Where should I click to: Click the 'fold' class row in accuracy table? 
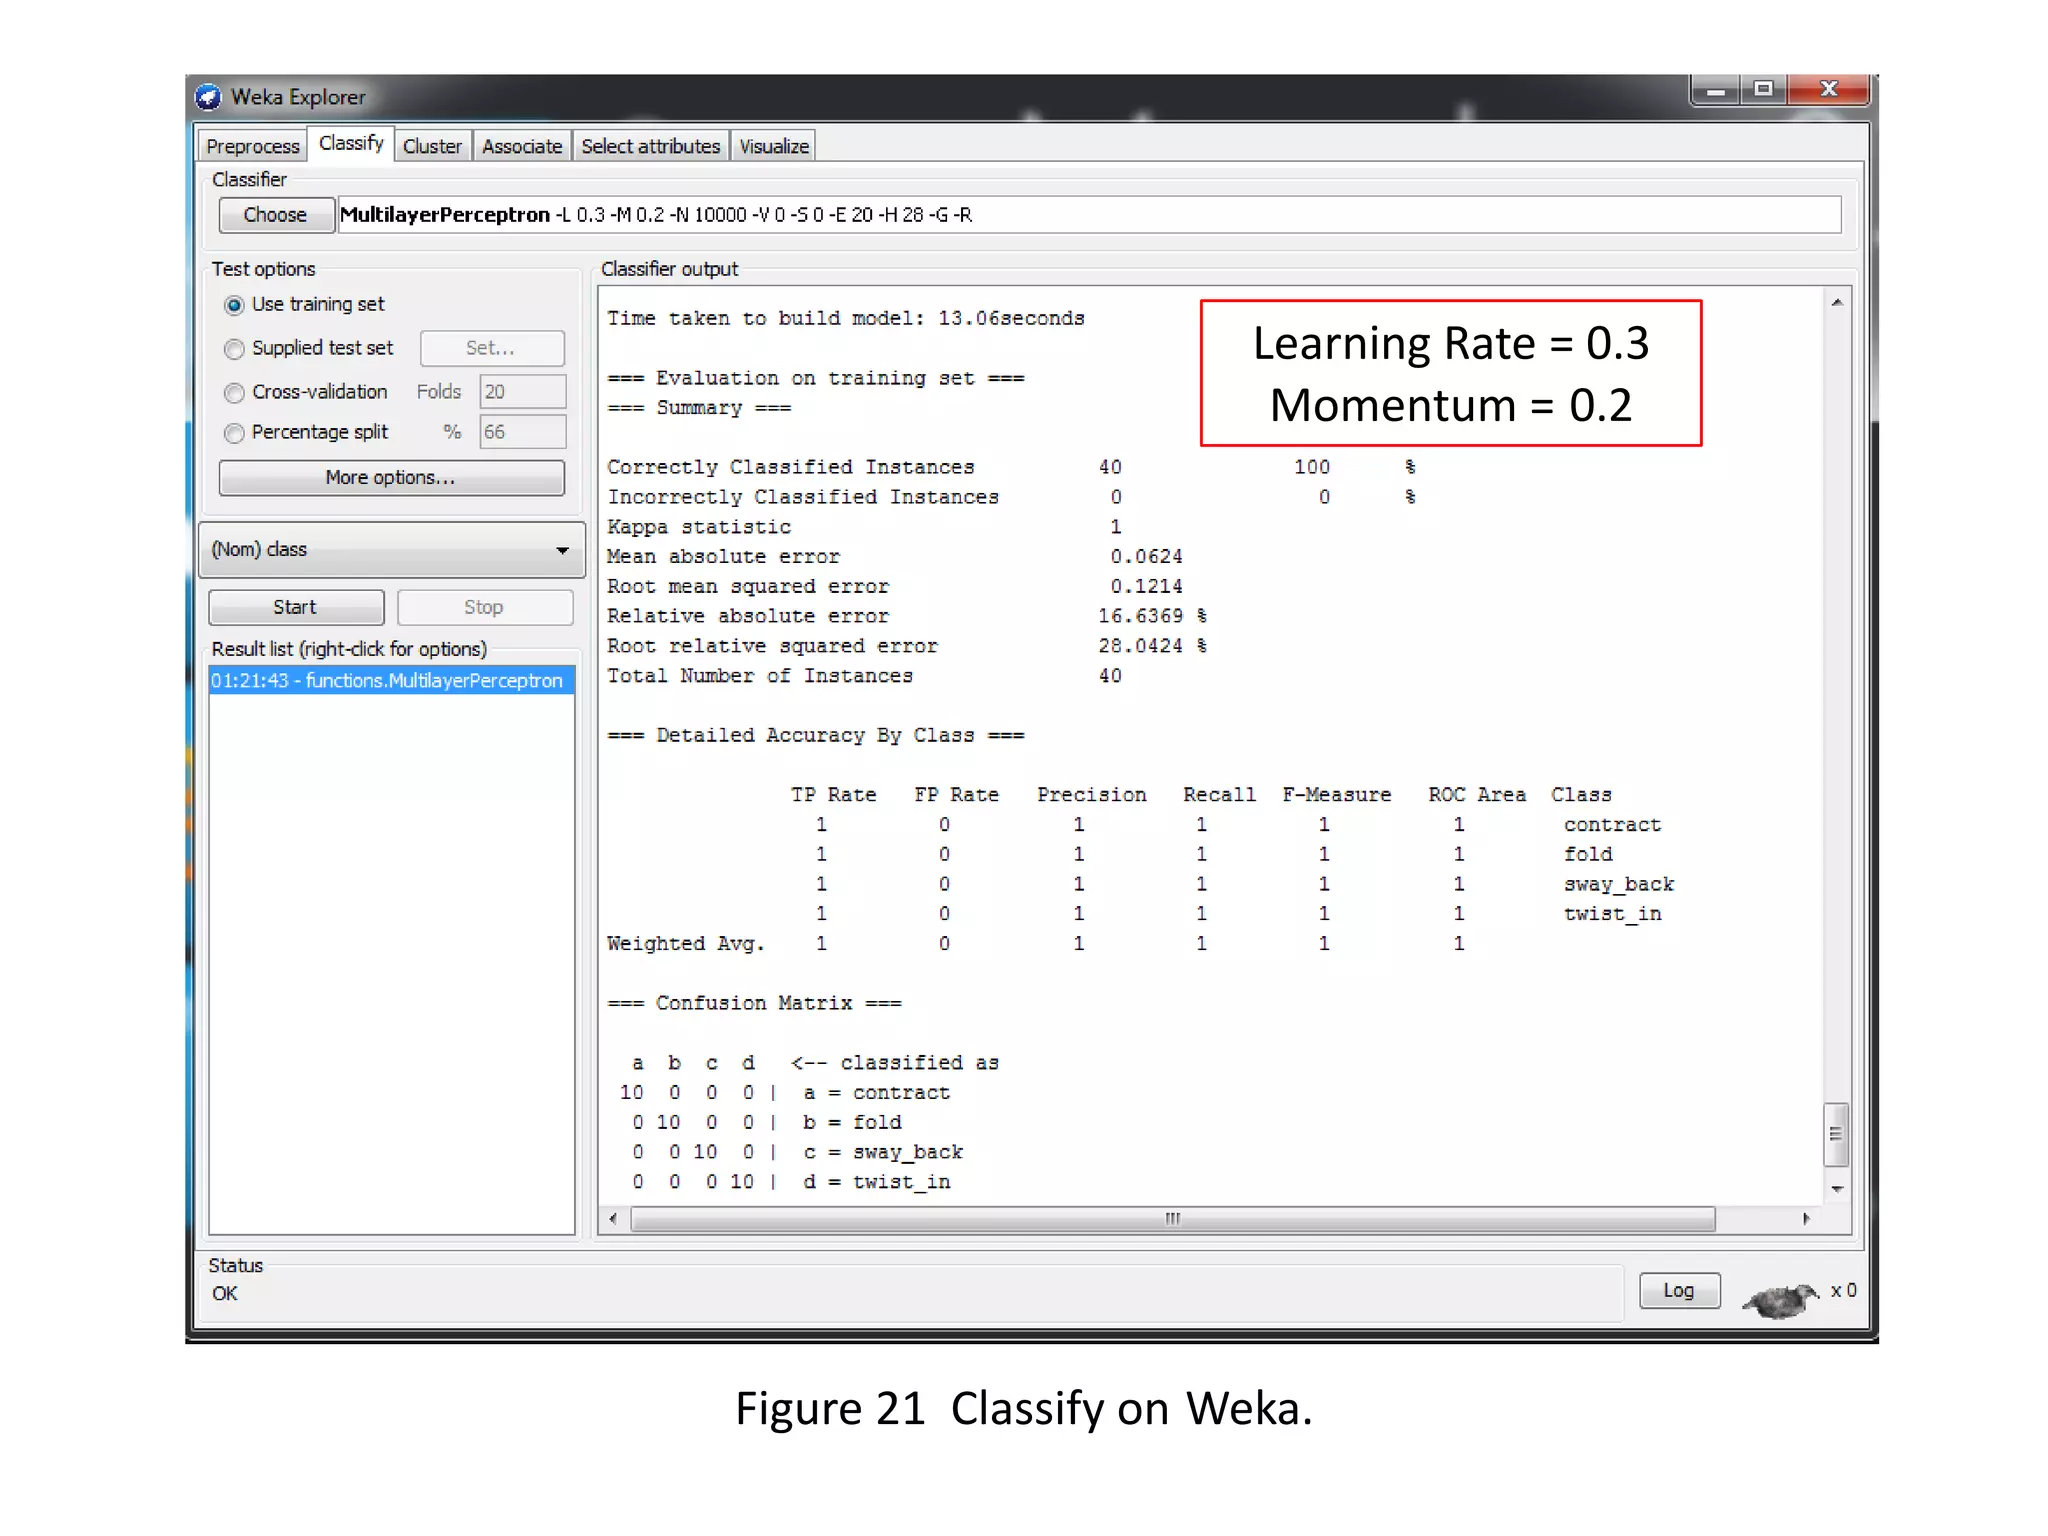pos(1214,855)
